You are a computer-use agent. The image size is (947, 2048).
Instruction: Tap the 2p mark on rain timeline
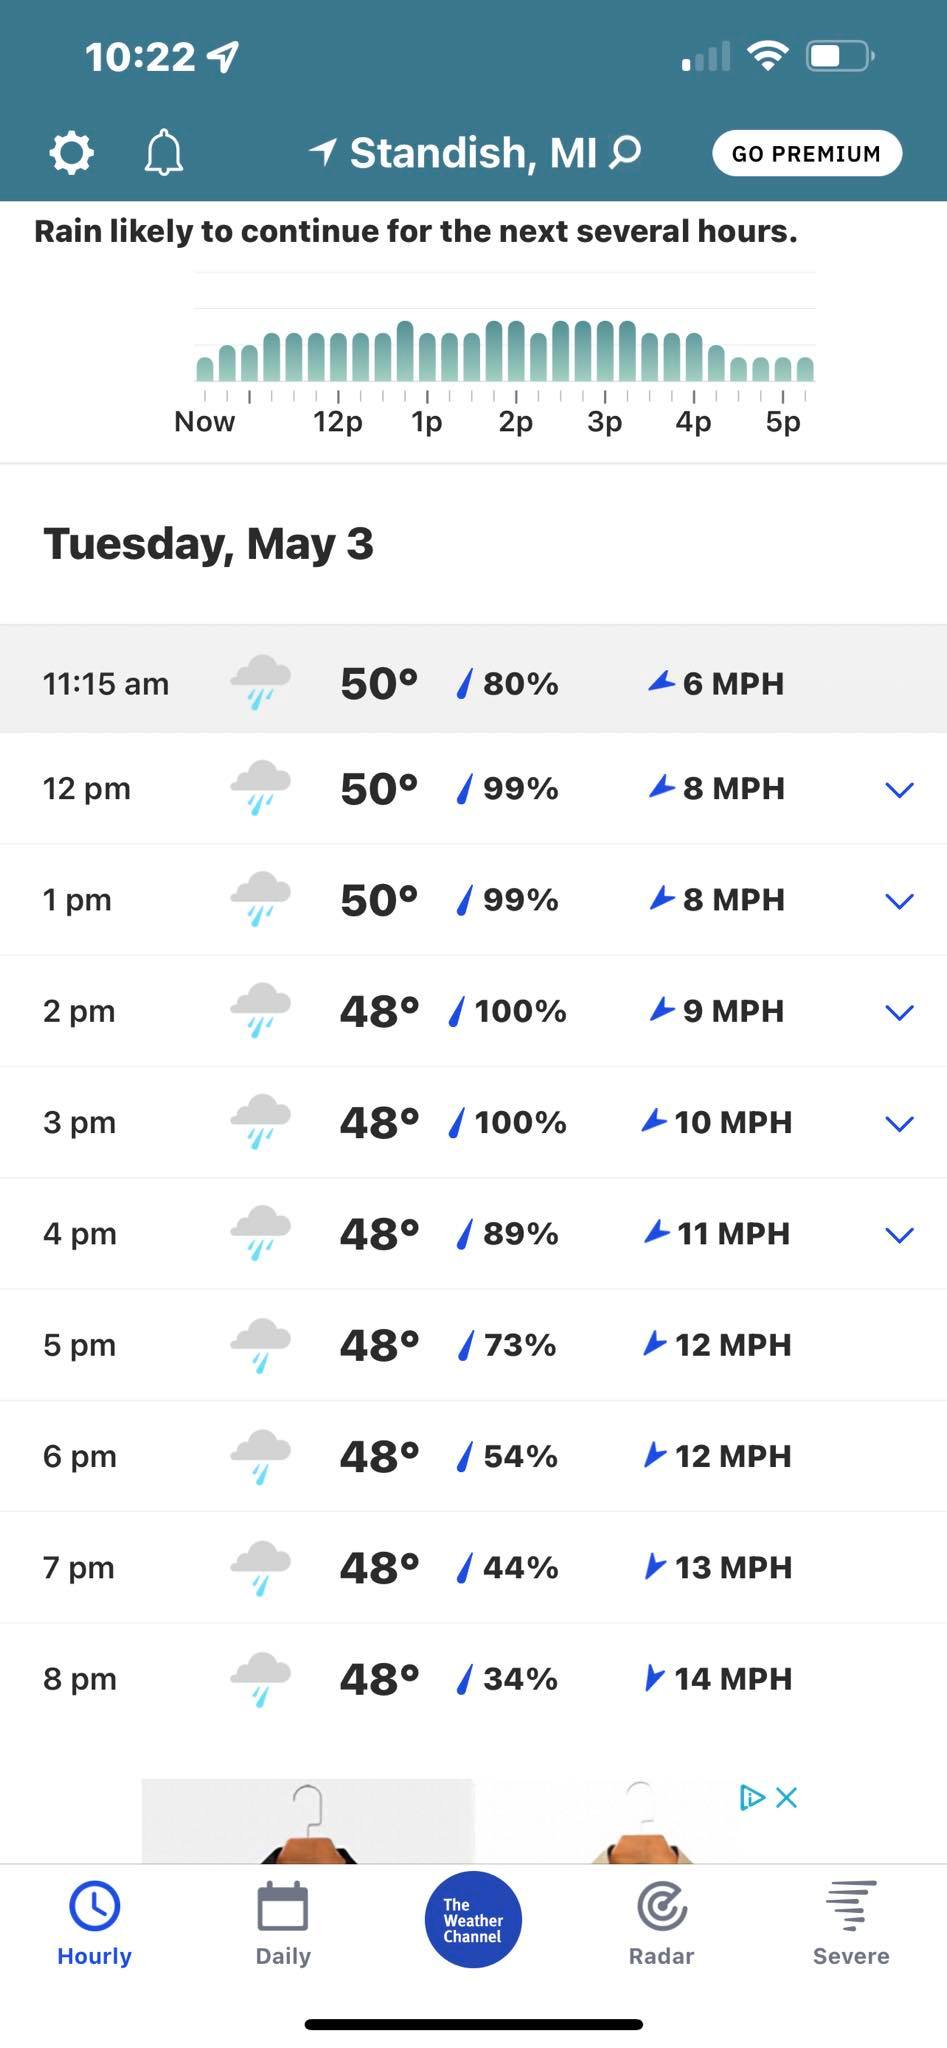pyautogui.click(x=516, y=421)
